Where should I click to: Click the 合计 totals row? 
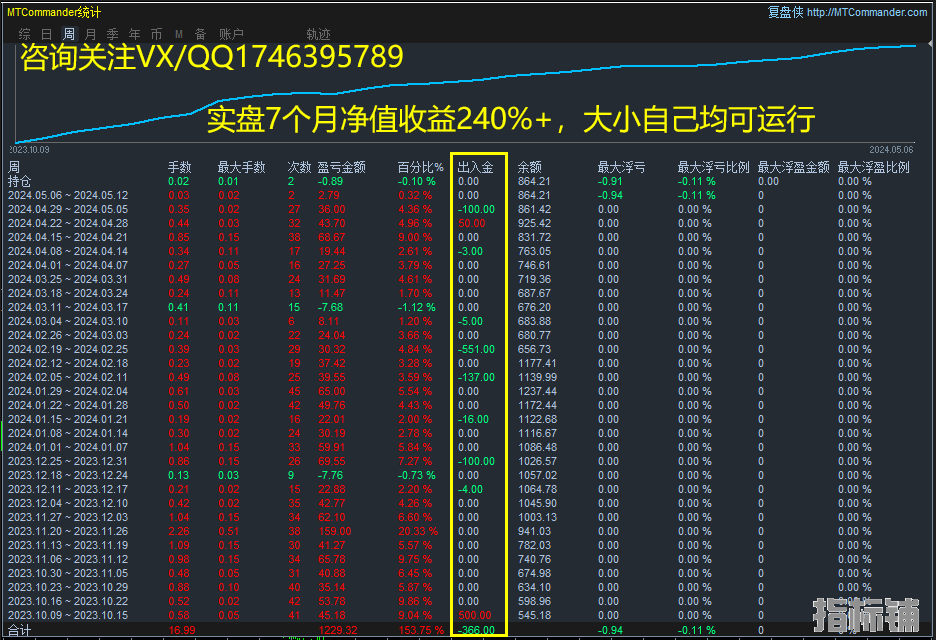(x=20, y=631)
